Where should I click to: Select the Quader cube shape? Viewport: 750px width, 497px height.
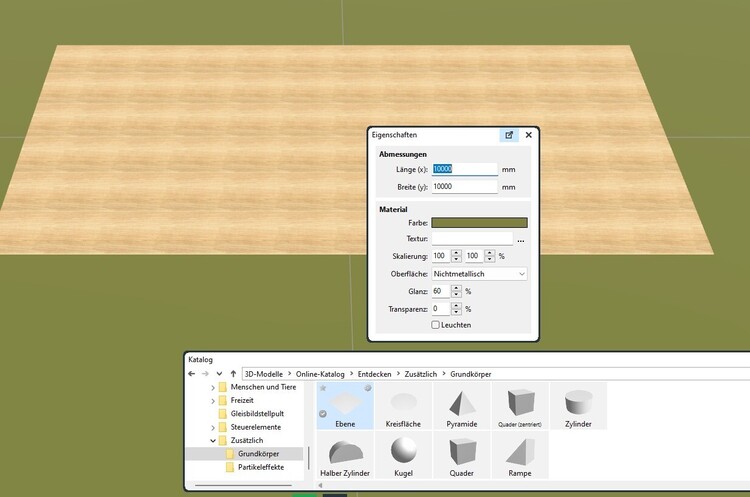pos(462,455)
